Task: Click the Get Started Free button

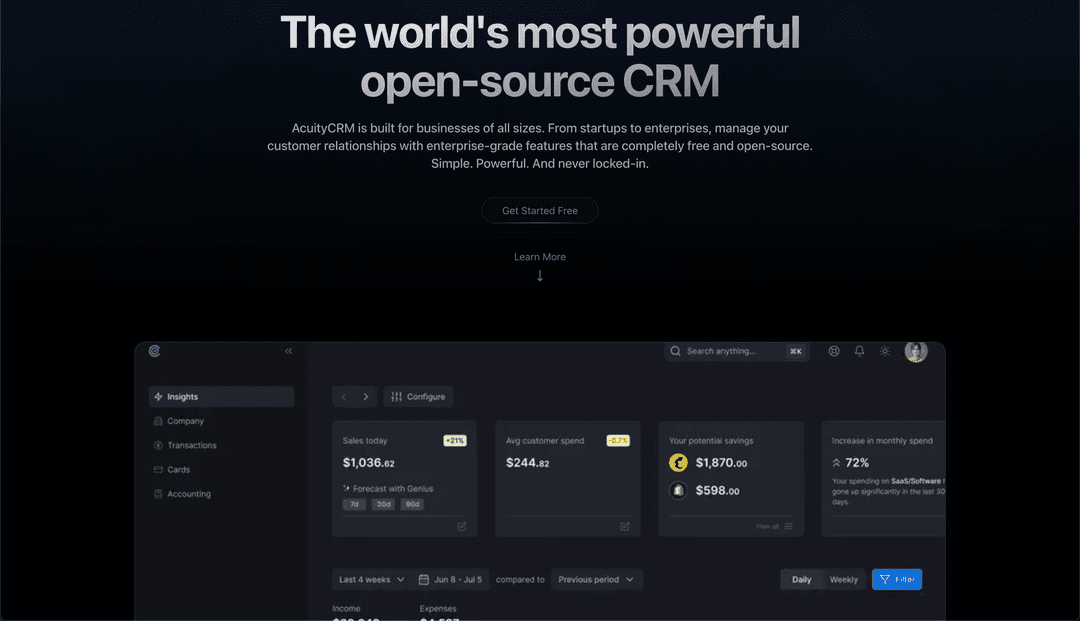Action: point(539,211)
